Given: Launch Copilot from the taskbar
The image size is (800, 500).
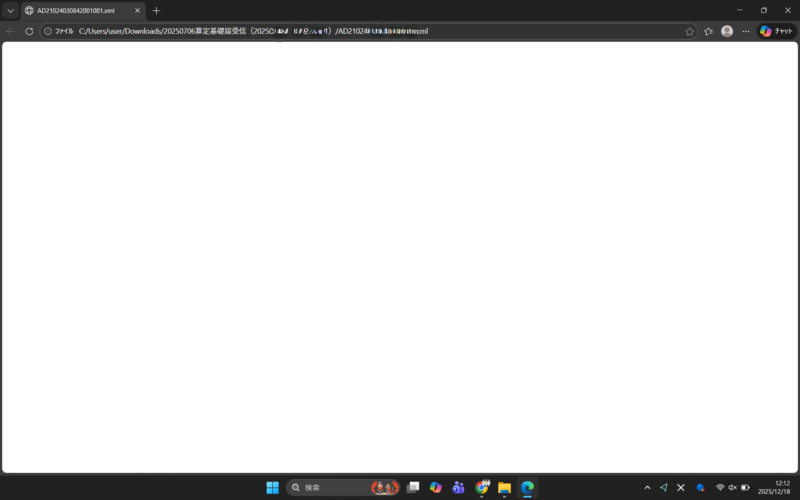Looking at the screenshot, I should pyautogui.click(x=435, y=487).
